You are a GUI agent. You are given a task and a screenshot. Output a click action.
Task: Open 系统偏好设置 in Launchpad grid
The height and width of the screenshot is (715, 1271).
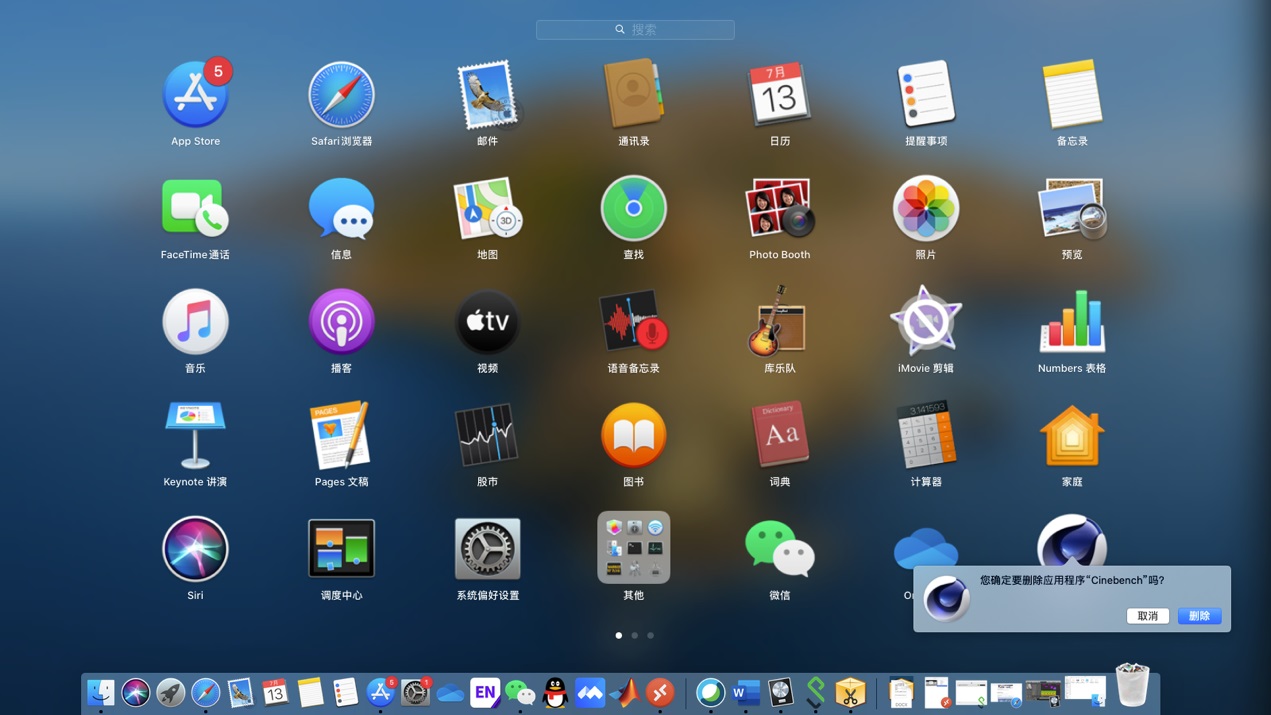[487, 549]
